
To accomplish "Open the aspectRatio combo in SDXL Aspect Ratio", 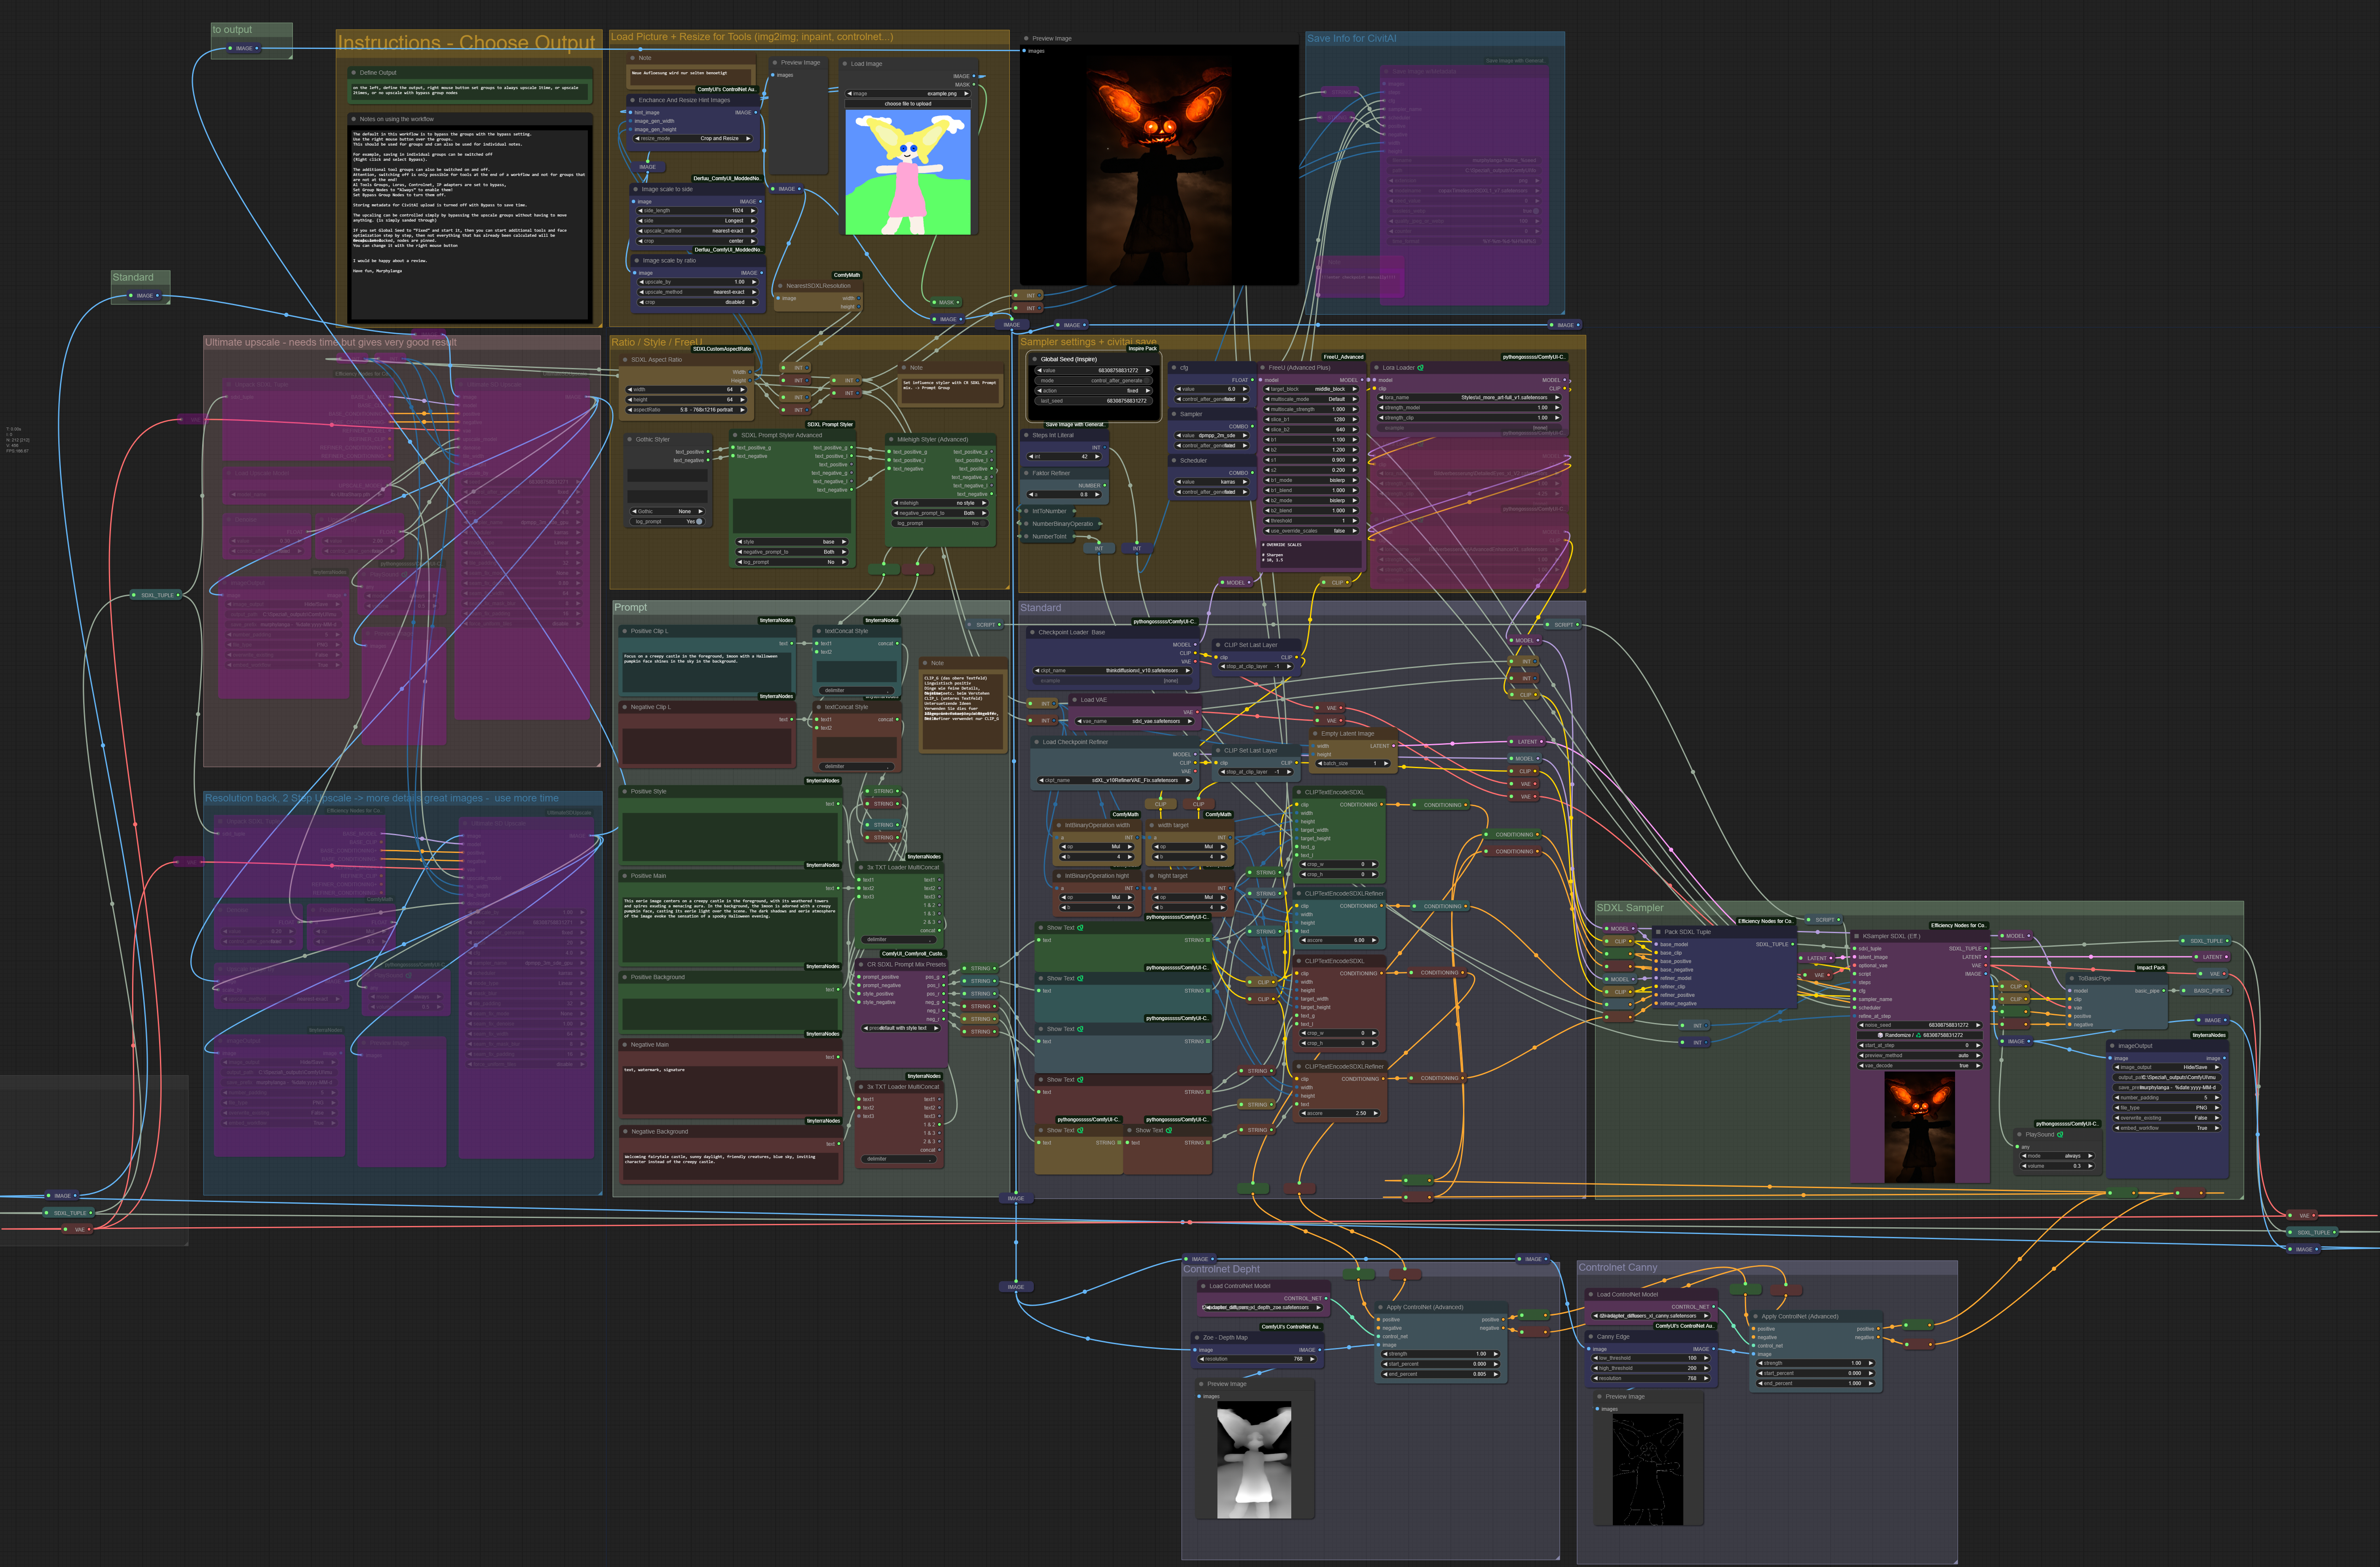I will point(687,410).
